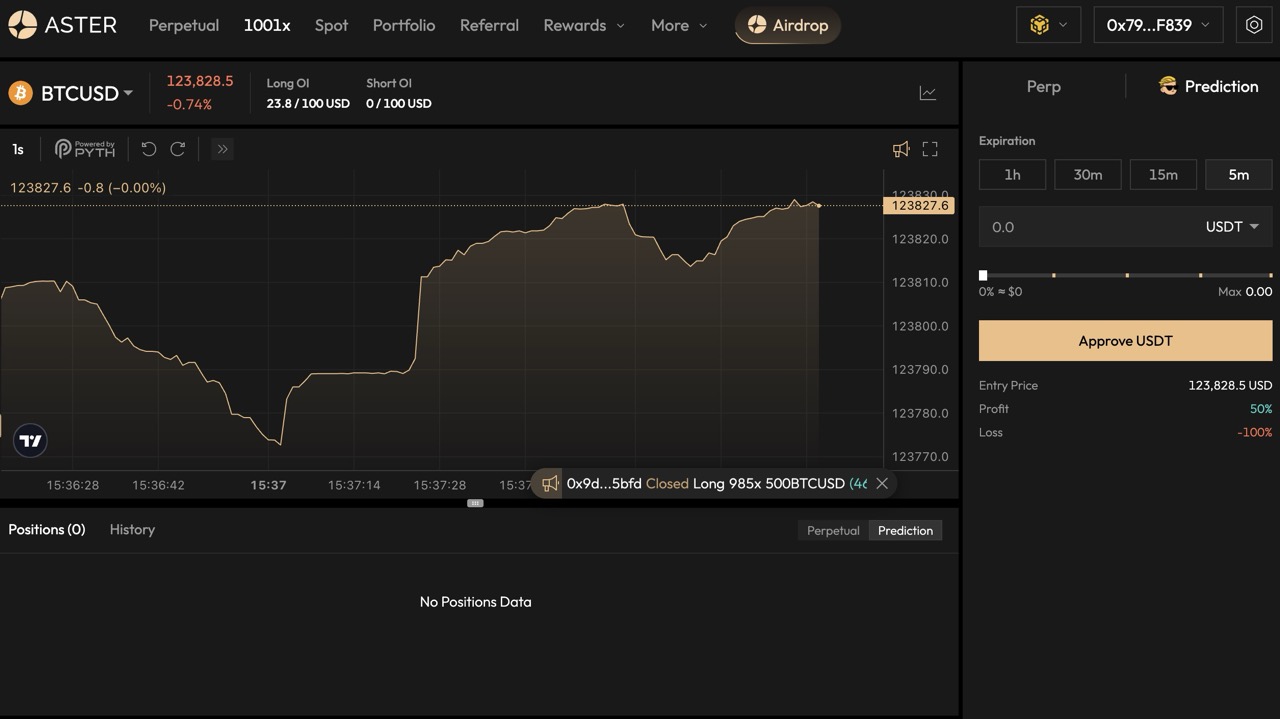Undo the last chart action

point(149,149)
